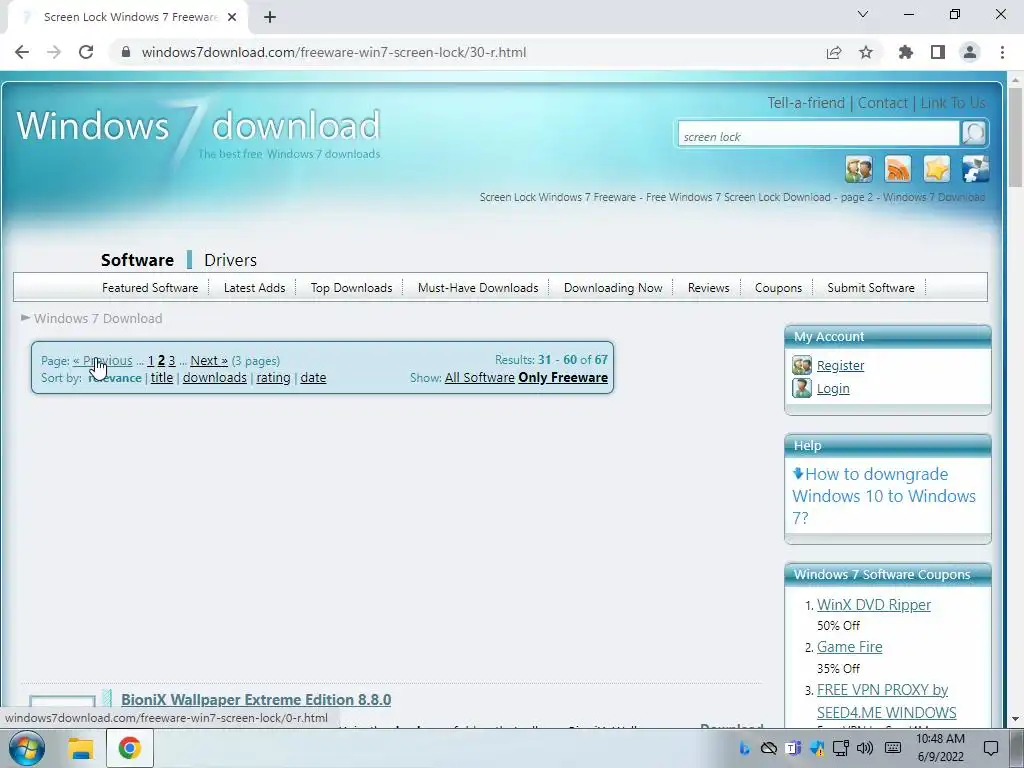Click the screen lock search field
The image size is (1024, 768).
(x=819, y=134)
